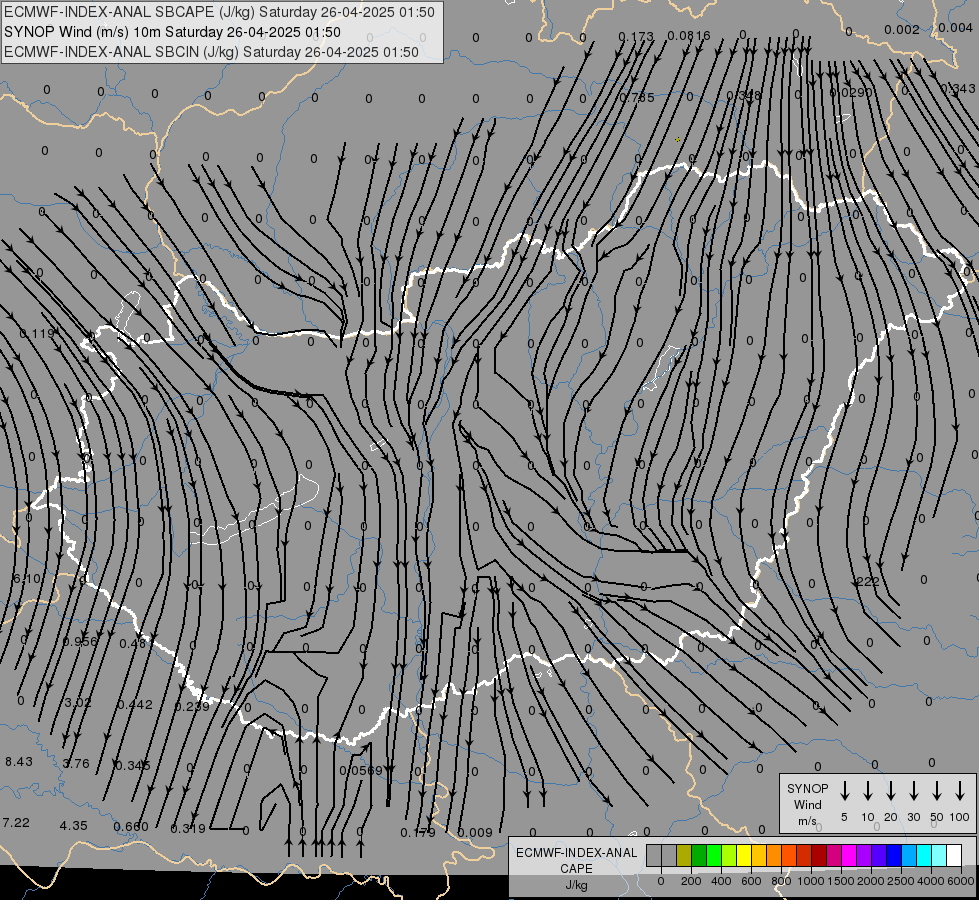Click the CAPE value 0.660 on map

[130, 827]
